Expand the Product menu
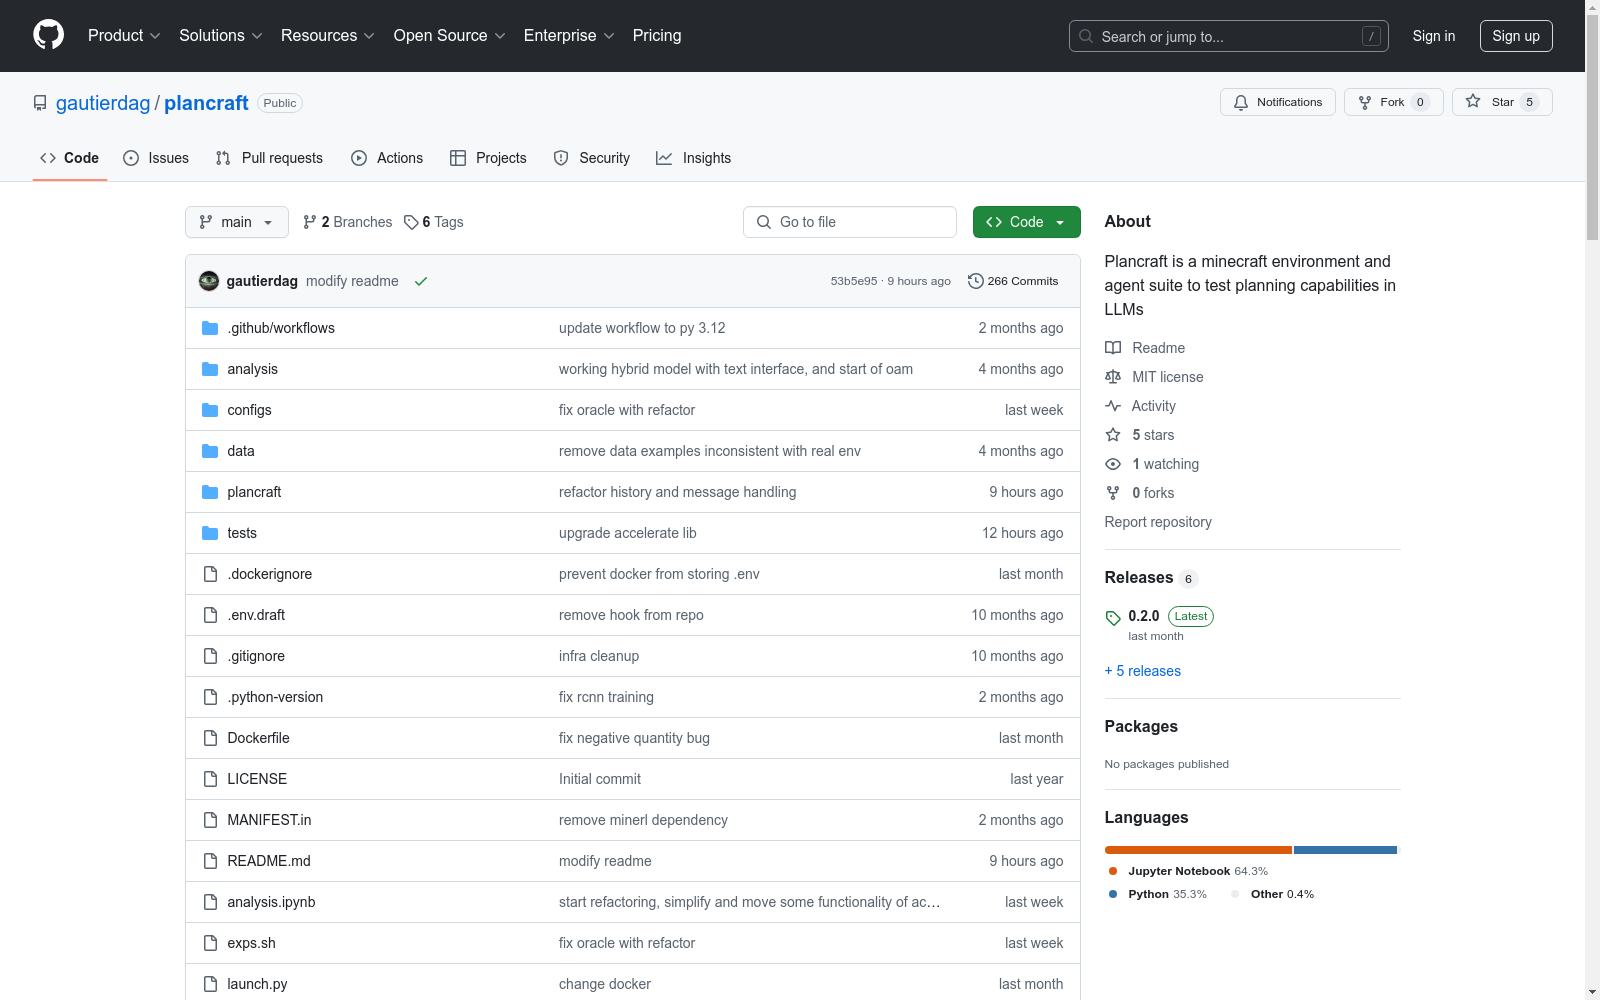Image resolution: width=1600 pixels, height=1000 pixels. pyautogui.click(x=124, y=36)
